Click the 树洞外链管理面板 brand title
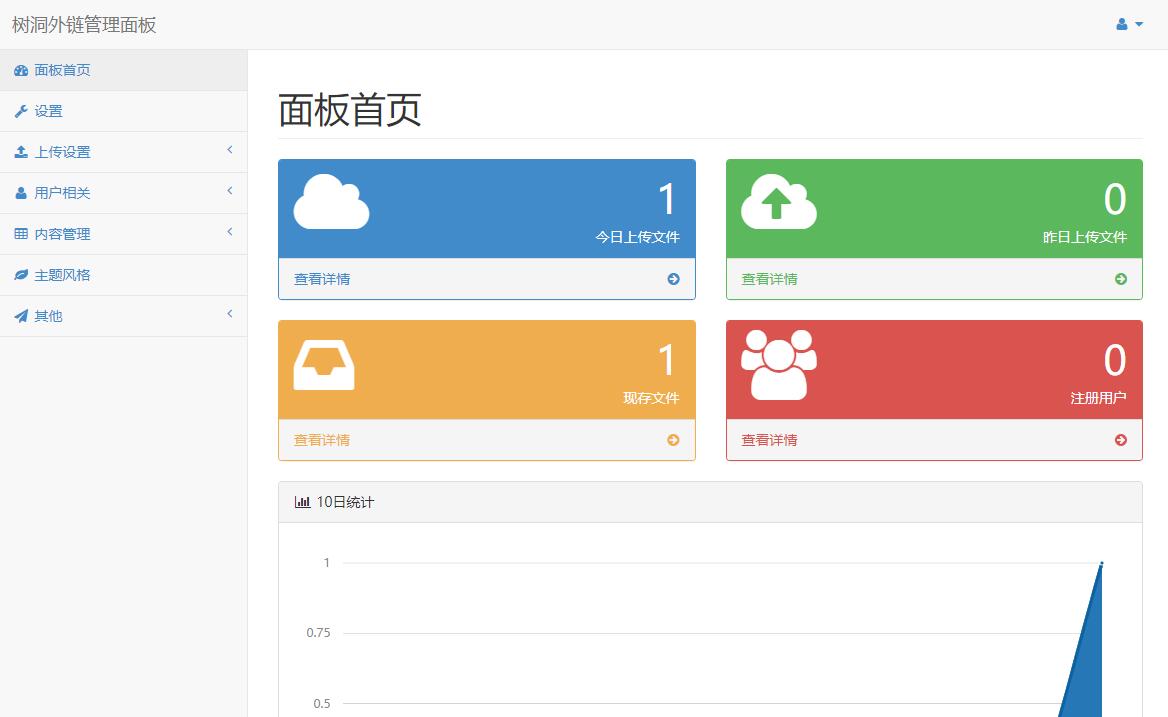Screen dimensions: 1168x717 point(84,25)
